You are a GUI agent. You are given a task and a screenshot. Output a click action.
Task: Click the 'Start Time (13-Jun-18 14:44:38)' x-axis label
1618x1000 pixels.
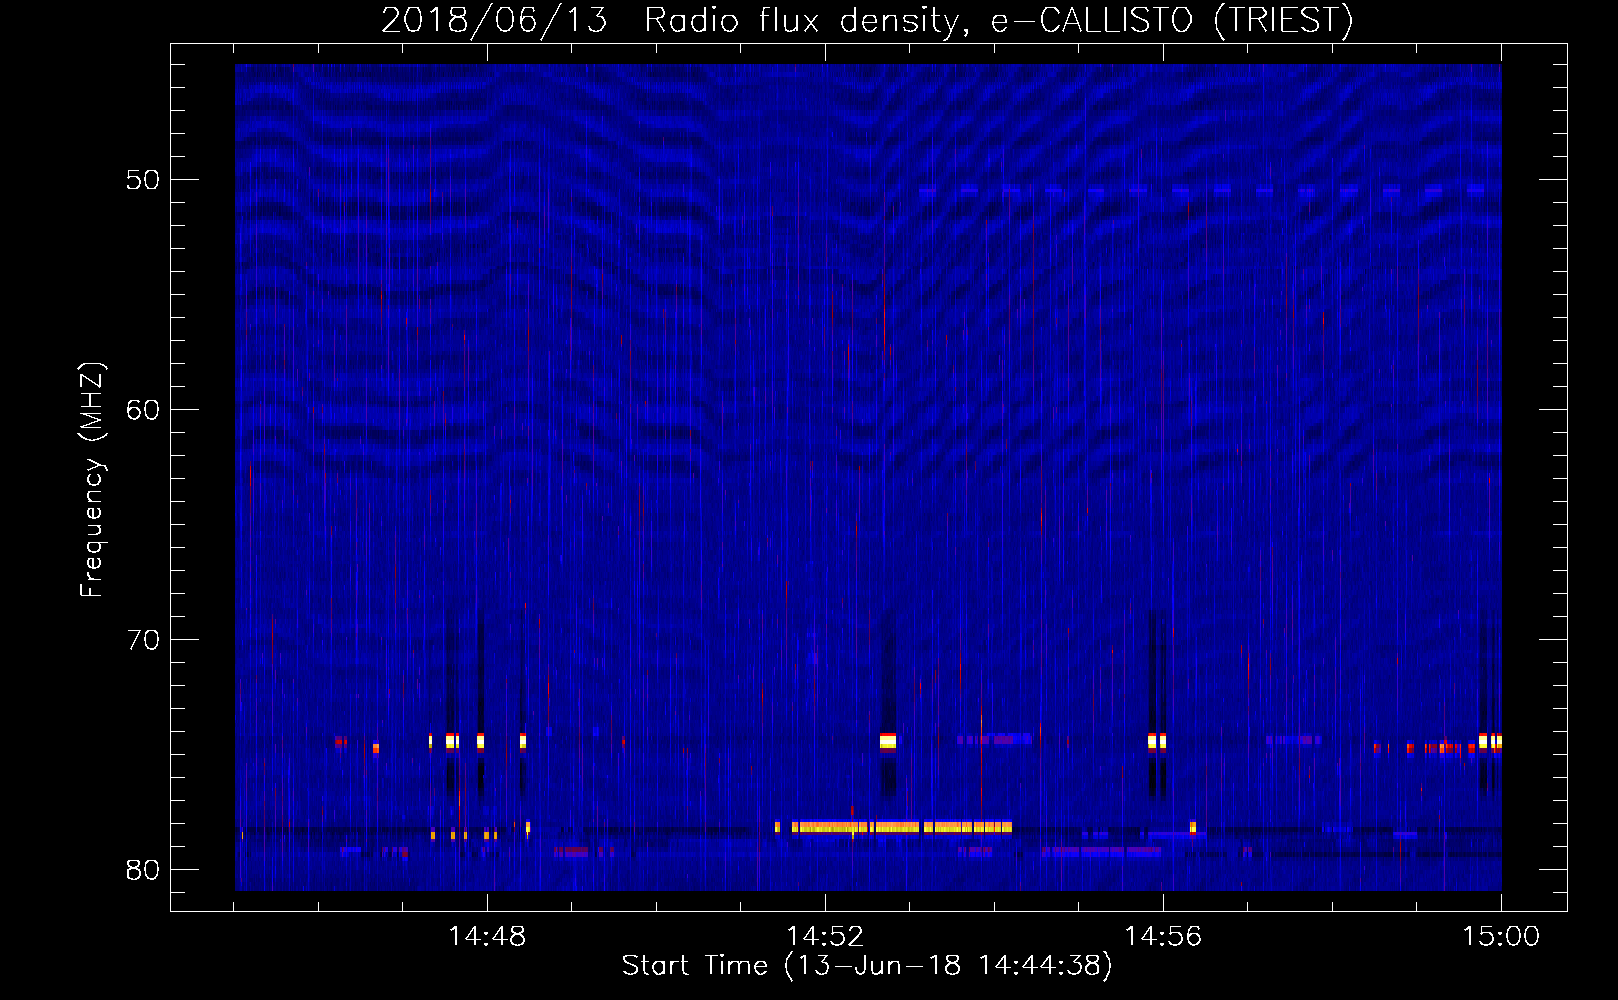[x=867, y=966]
